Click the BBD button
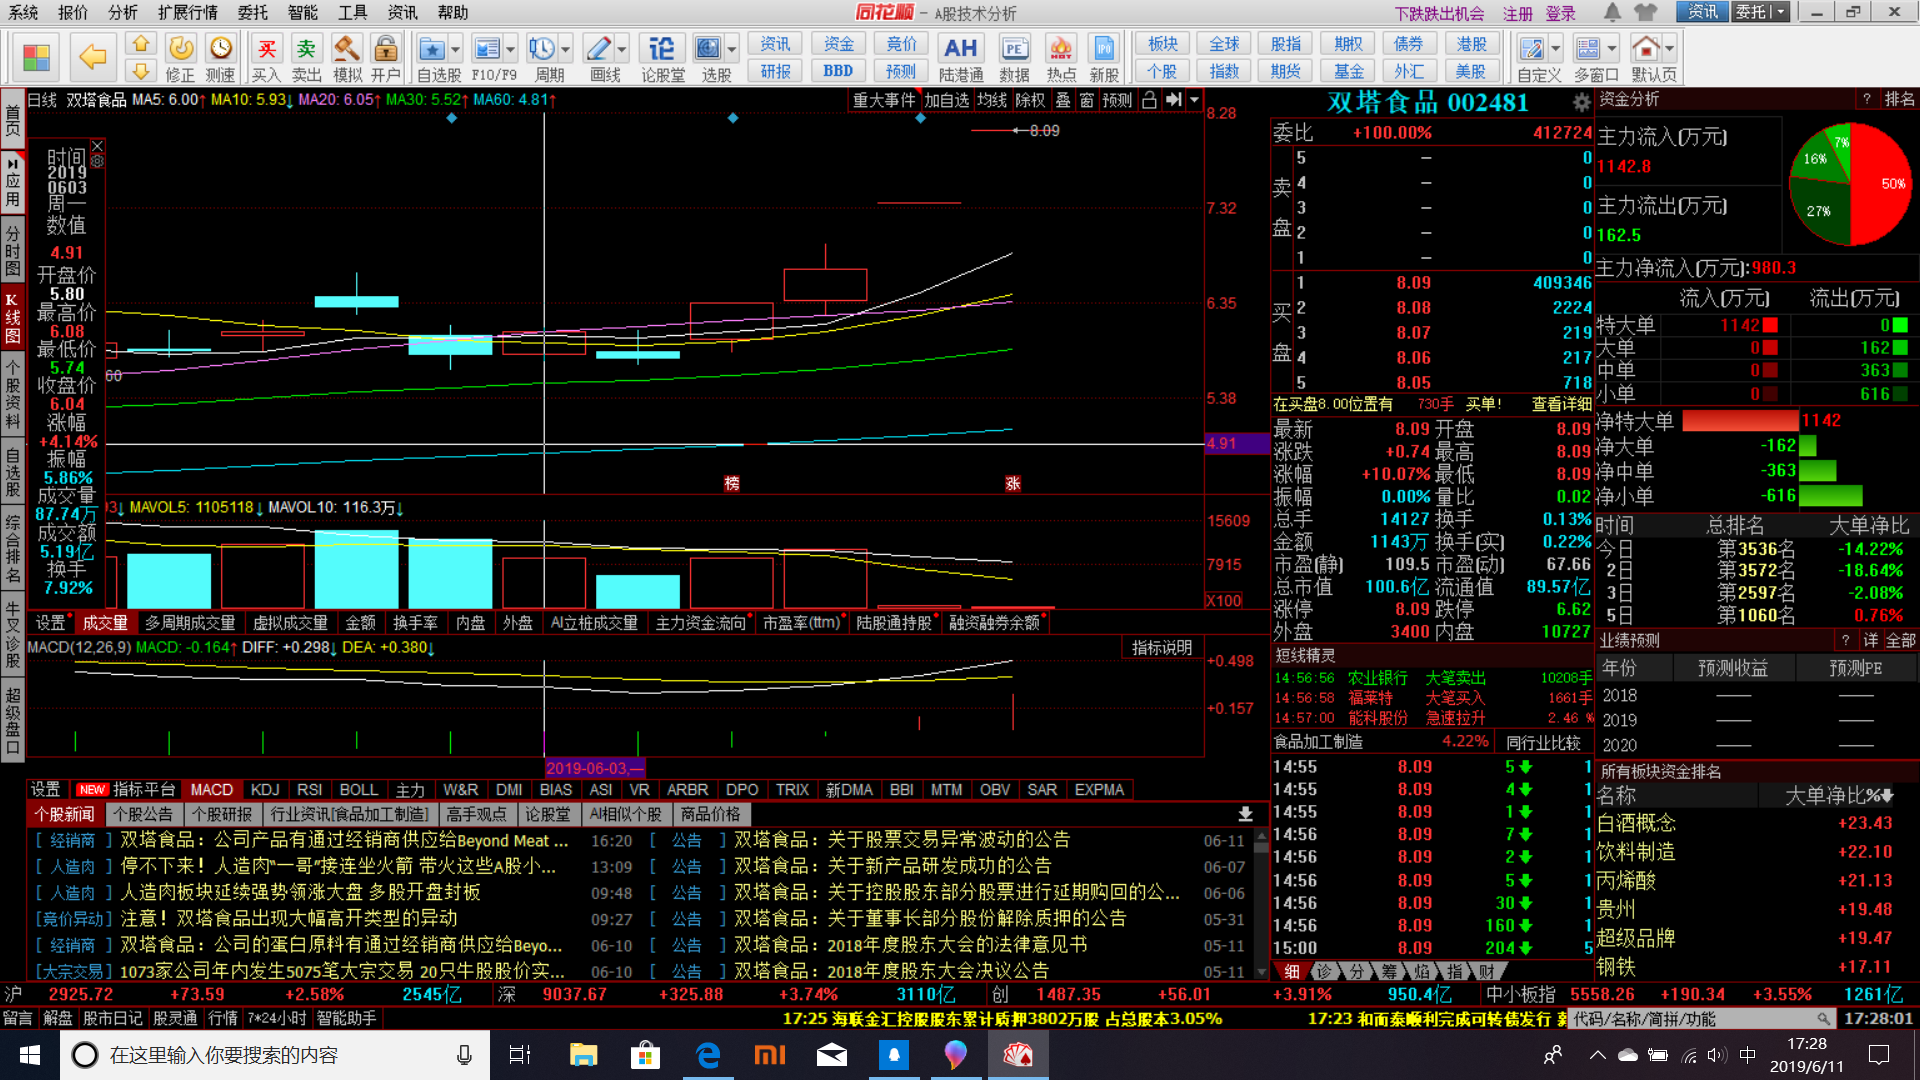1920x1080 pixels. [838, 71]
